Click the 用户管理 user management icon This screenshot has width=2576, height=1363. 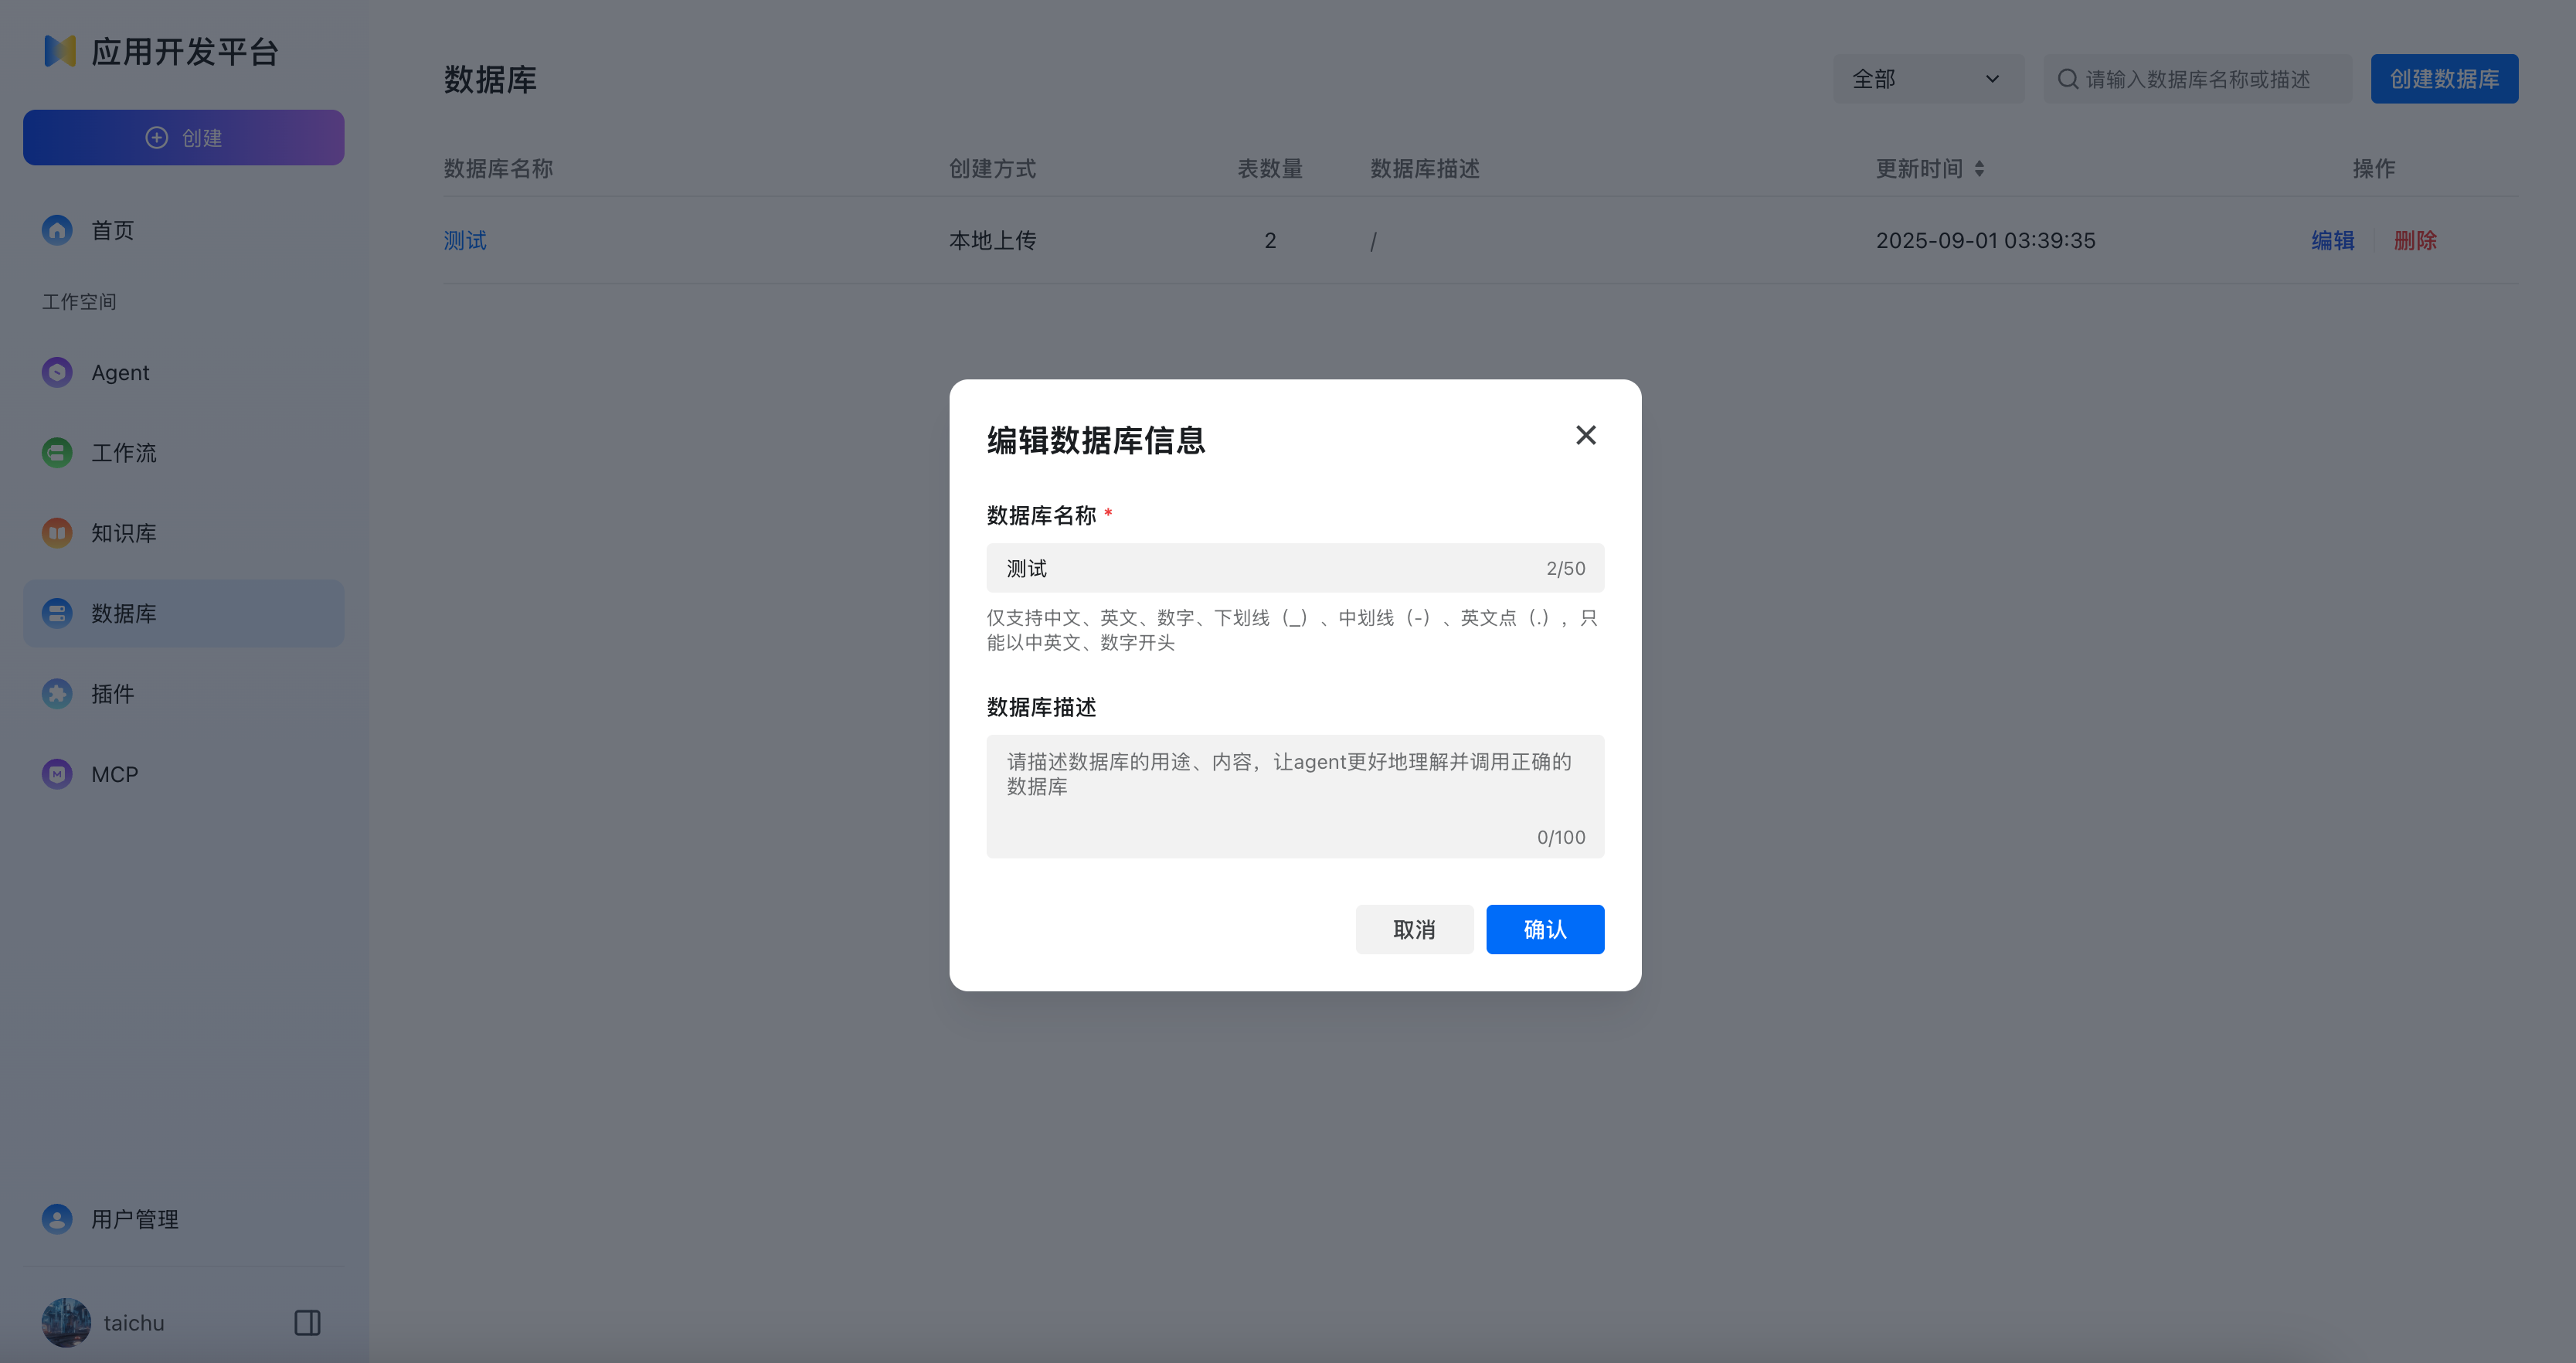57,1218
